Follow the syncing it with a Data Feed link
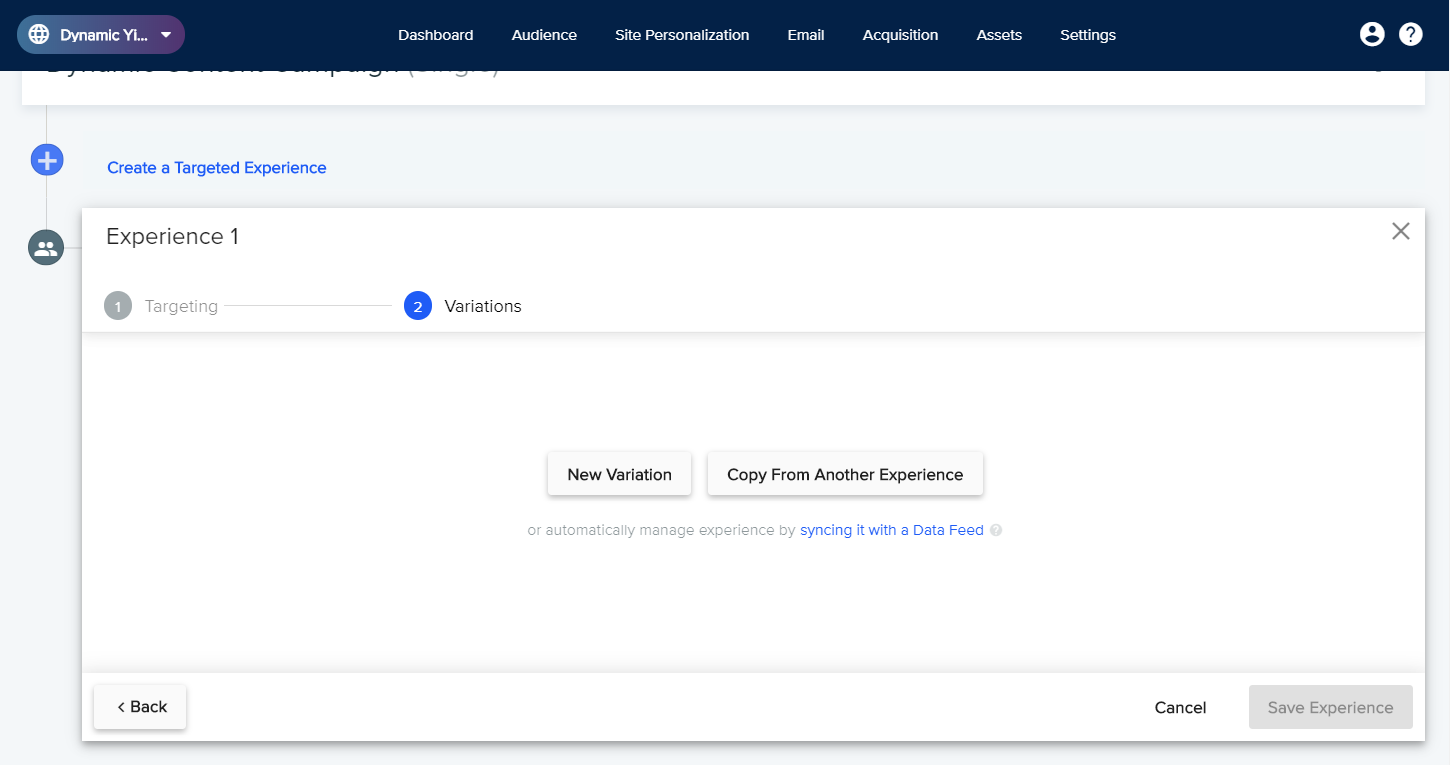The image size is (1450, 765). [891, 529]
